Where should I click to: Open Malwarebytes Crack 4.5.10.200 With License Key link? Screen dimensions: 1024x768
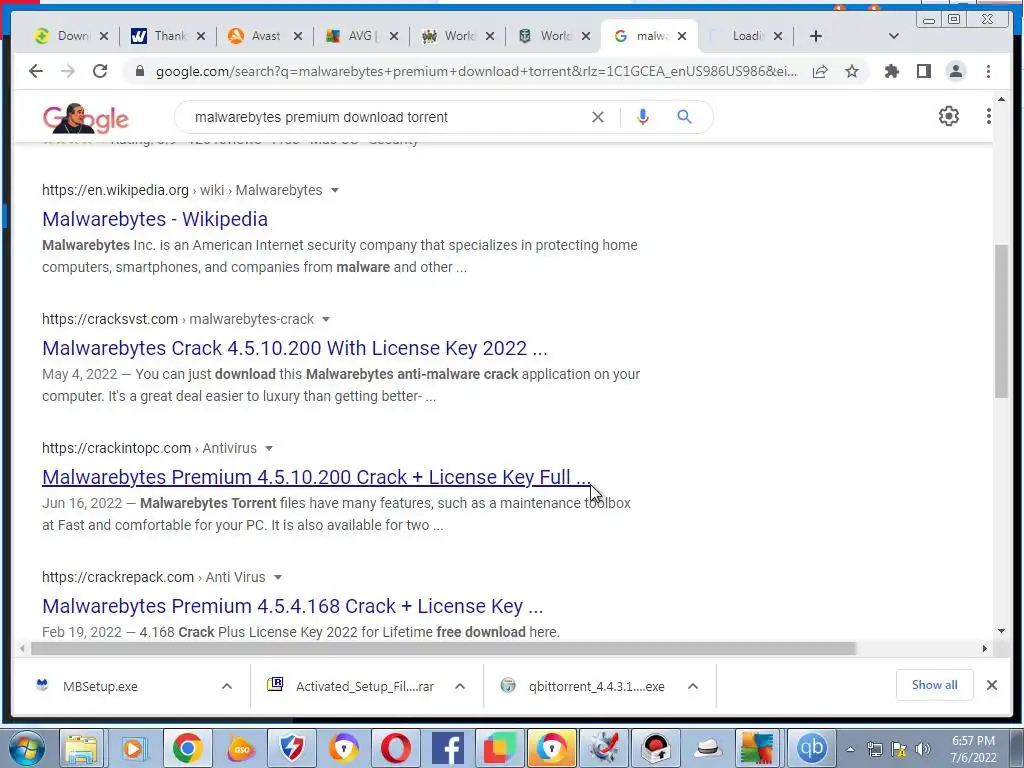(x=295, y=348)
